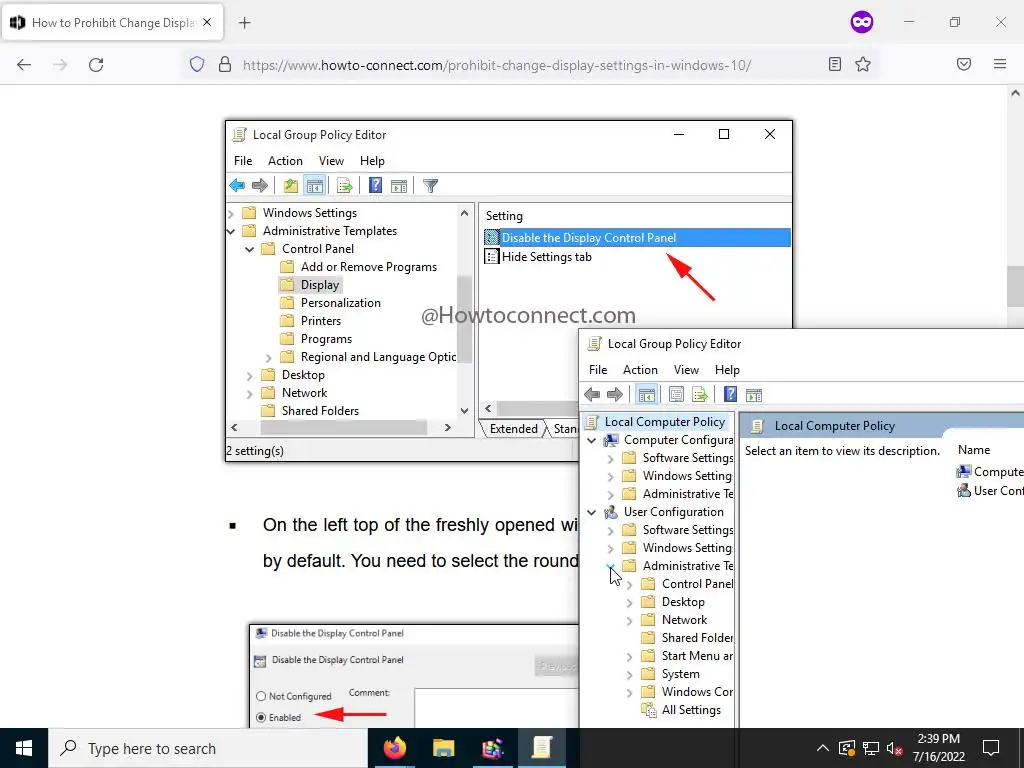This screenshot has height=768, width=1024.
Task: Toggle Show/Hide Action Pane in front Policy Editor
Action: [754, 394]
